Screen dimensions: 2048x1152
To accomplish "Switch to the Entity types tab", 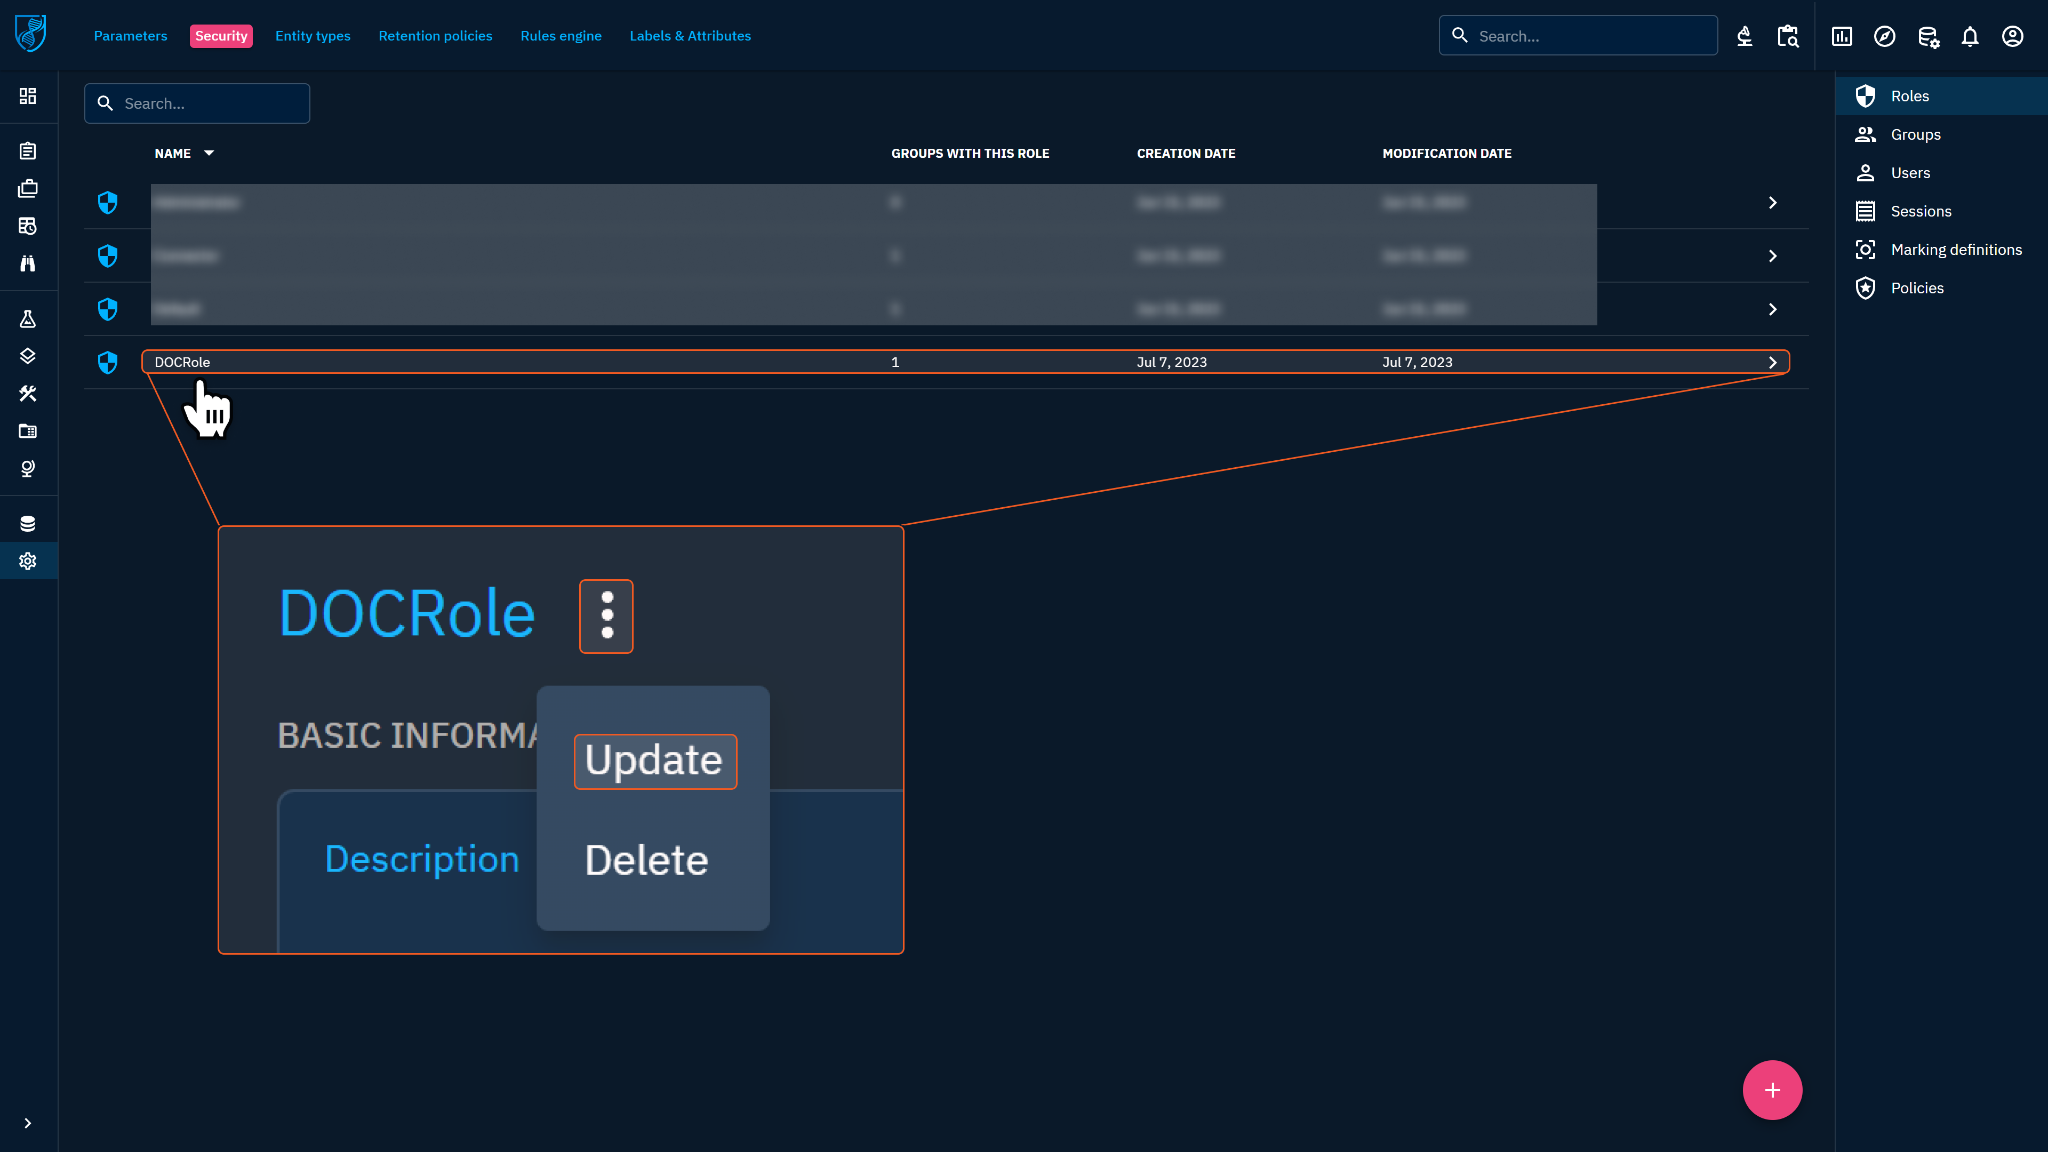I will [x=312, y=36].
